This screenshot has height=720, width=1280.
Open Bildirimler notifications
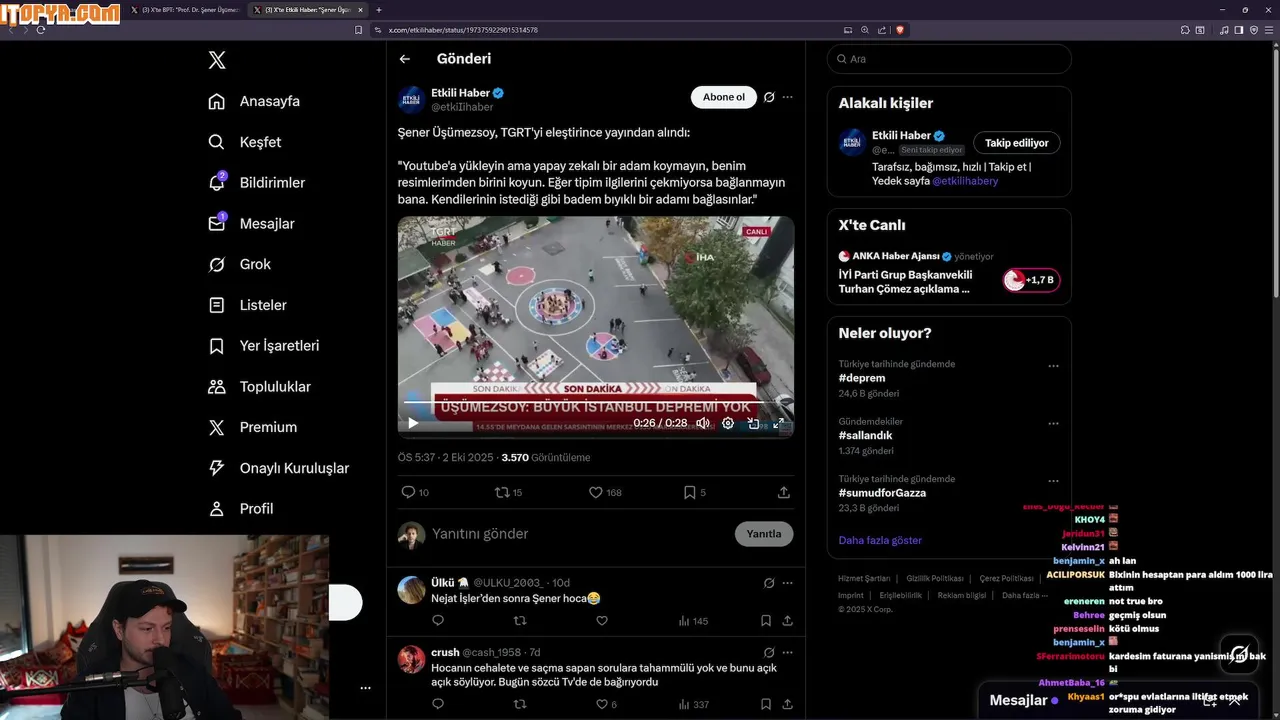click(x=256, y=183)
